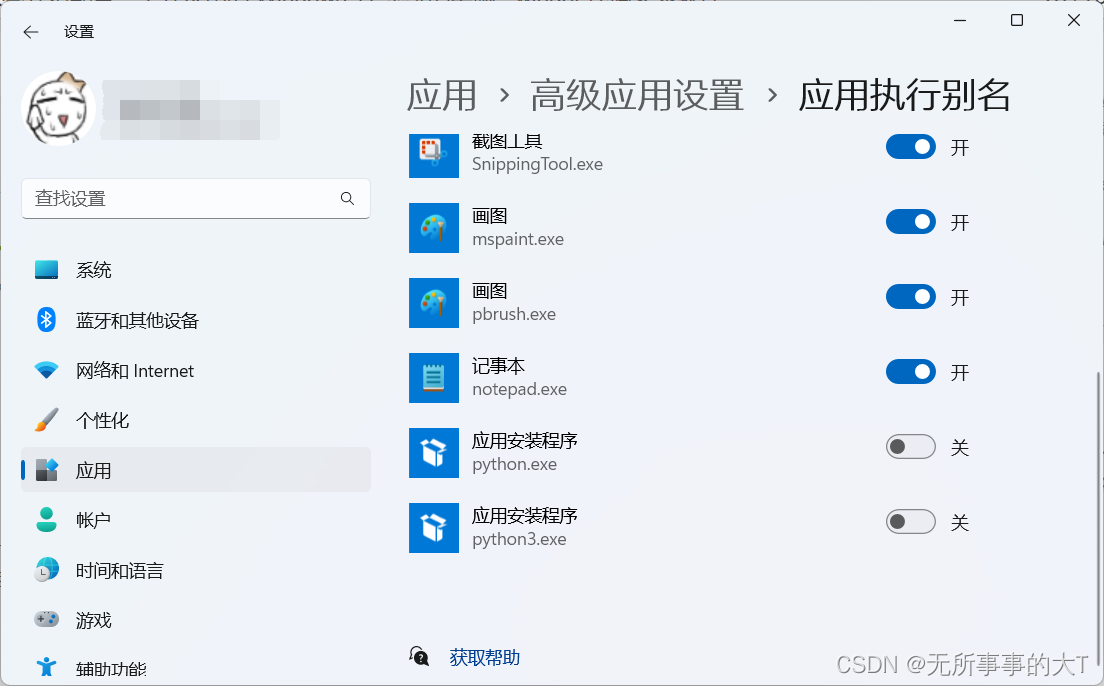This screenshot has width=1104, height=686.
Task: Select the 蓝牙和其他设备 sidebar icon
Action: [46, 320]
